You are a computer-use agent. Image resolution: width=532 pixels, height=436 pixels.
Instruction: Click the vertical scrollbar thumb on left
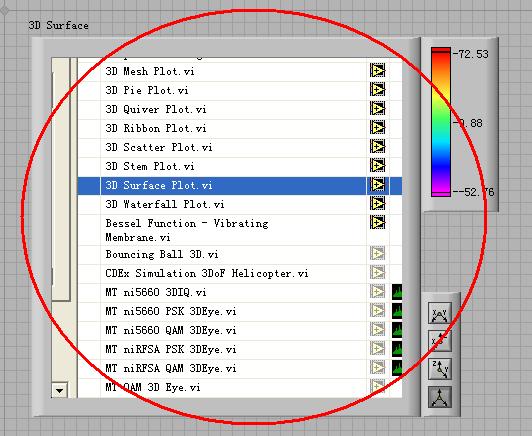61,179
